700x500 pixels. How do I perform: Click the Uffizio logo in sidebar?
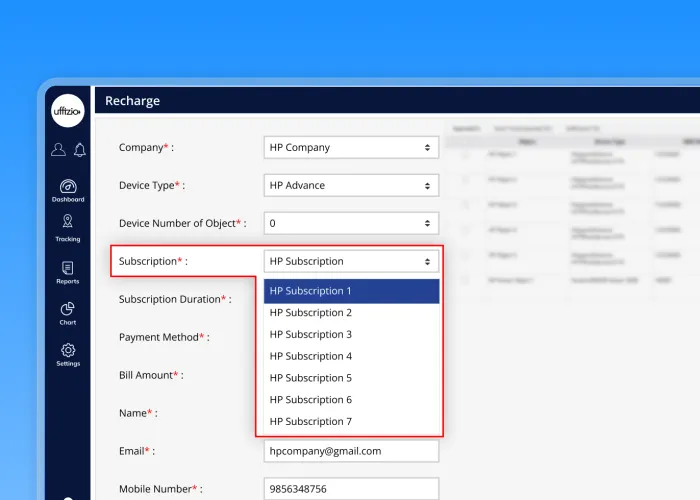pos(68,111)
